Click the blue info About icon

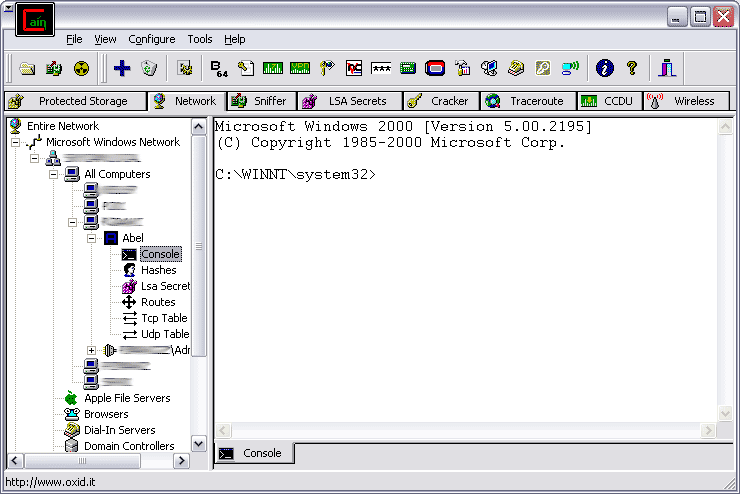[603, 68]
